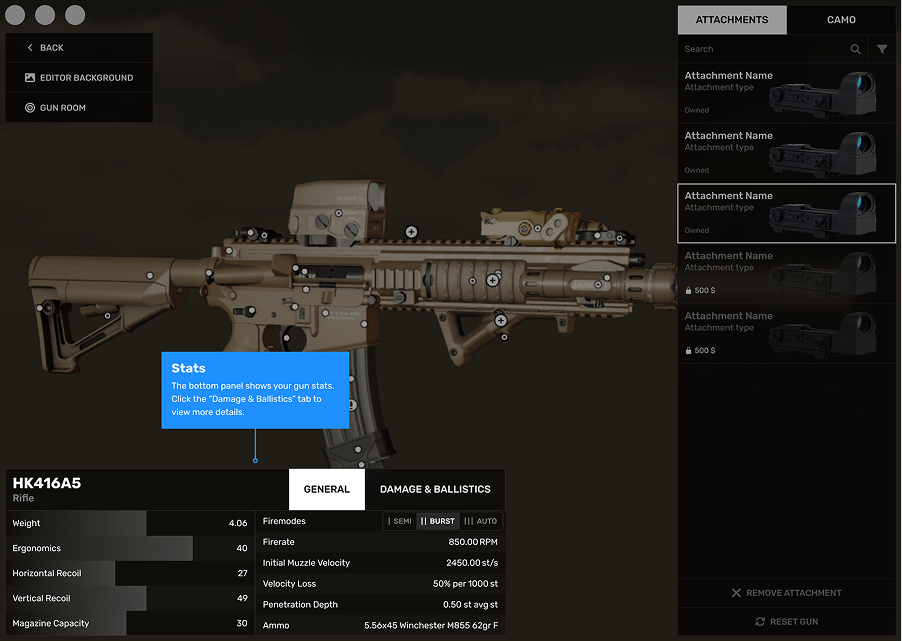Switch to the Attachments tab
The width and height of the screenshot is (902, 641).
(732, 20)
